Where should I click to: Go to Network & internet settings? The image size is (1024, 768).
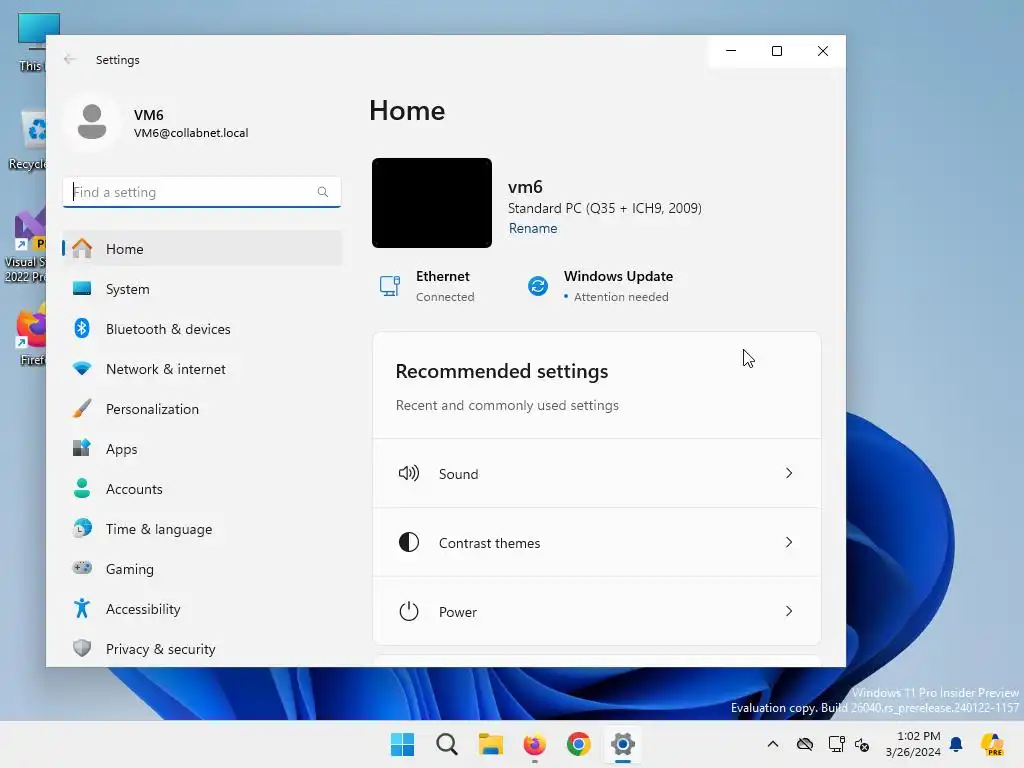click(202, 369)
